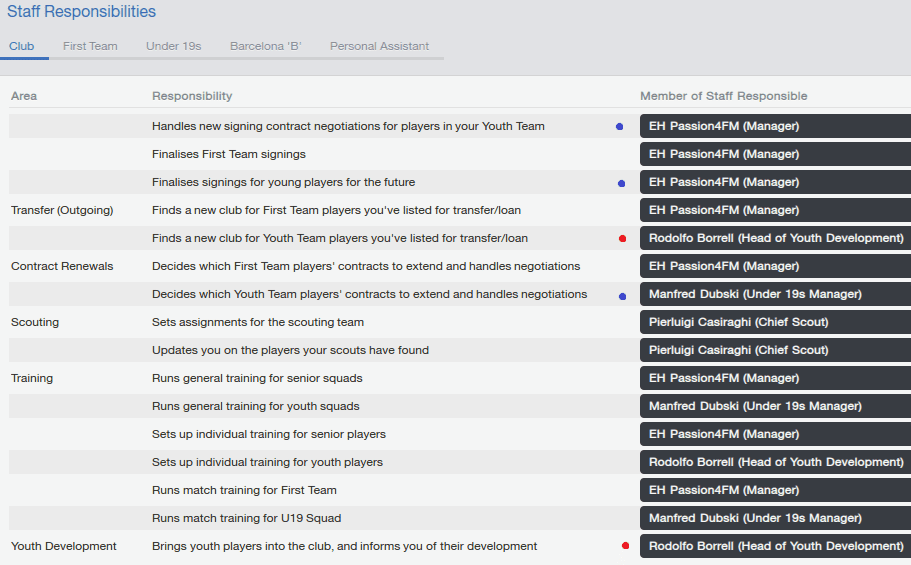Select the Barcelona 'B' tab
The image size is (911, 565).
(265, 46)
